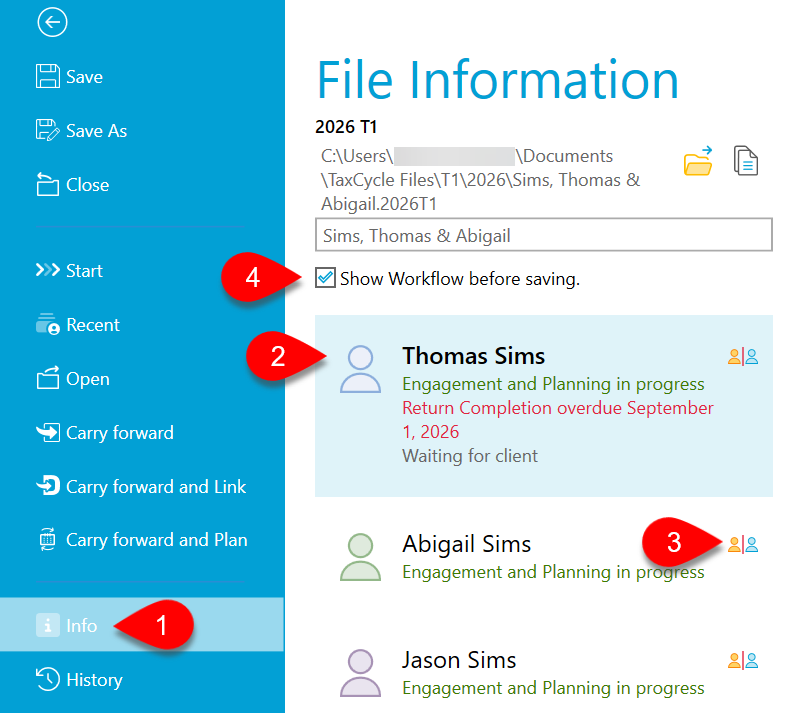Click the Carry forward and Plan calendar icon
This screenshot has height=713, width=785.
click(48, 540)
